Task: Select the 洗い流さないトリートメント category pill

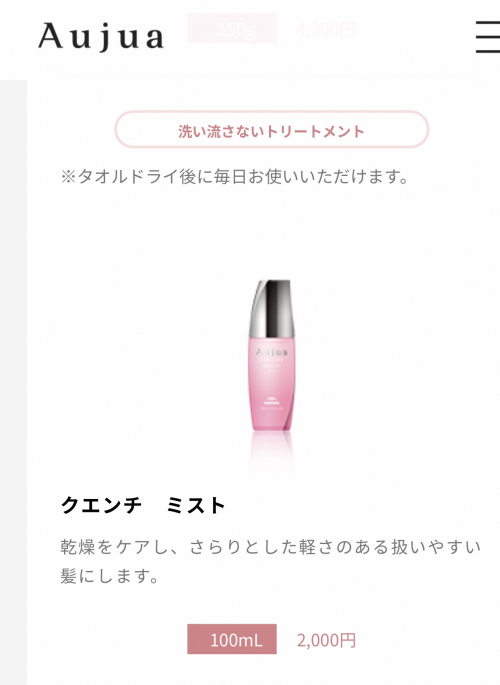Action: click(x=271, y=130)
